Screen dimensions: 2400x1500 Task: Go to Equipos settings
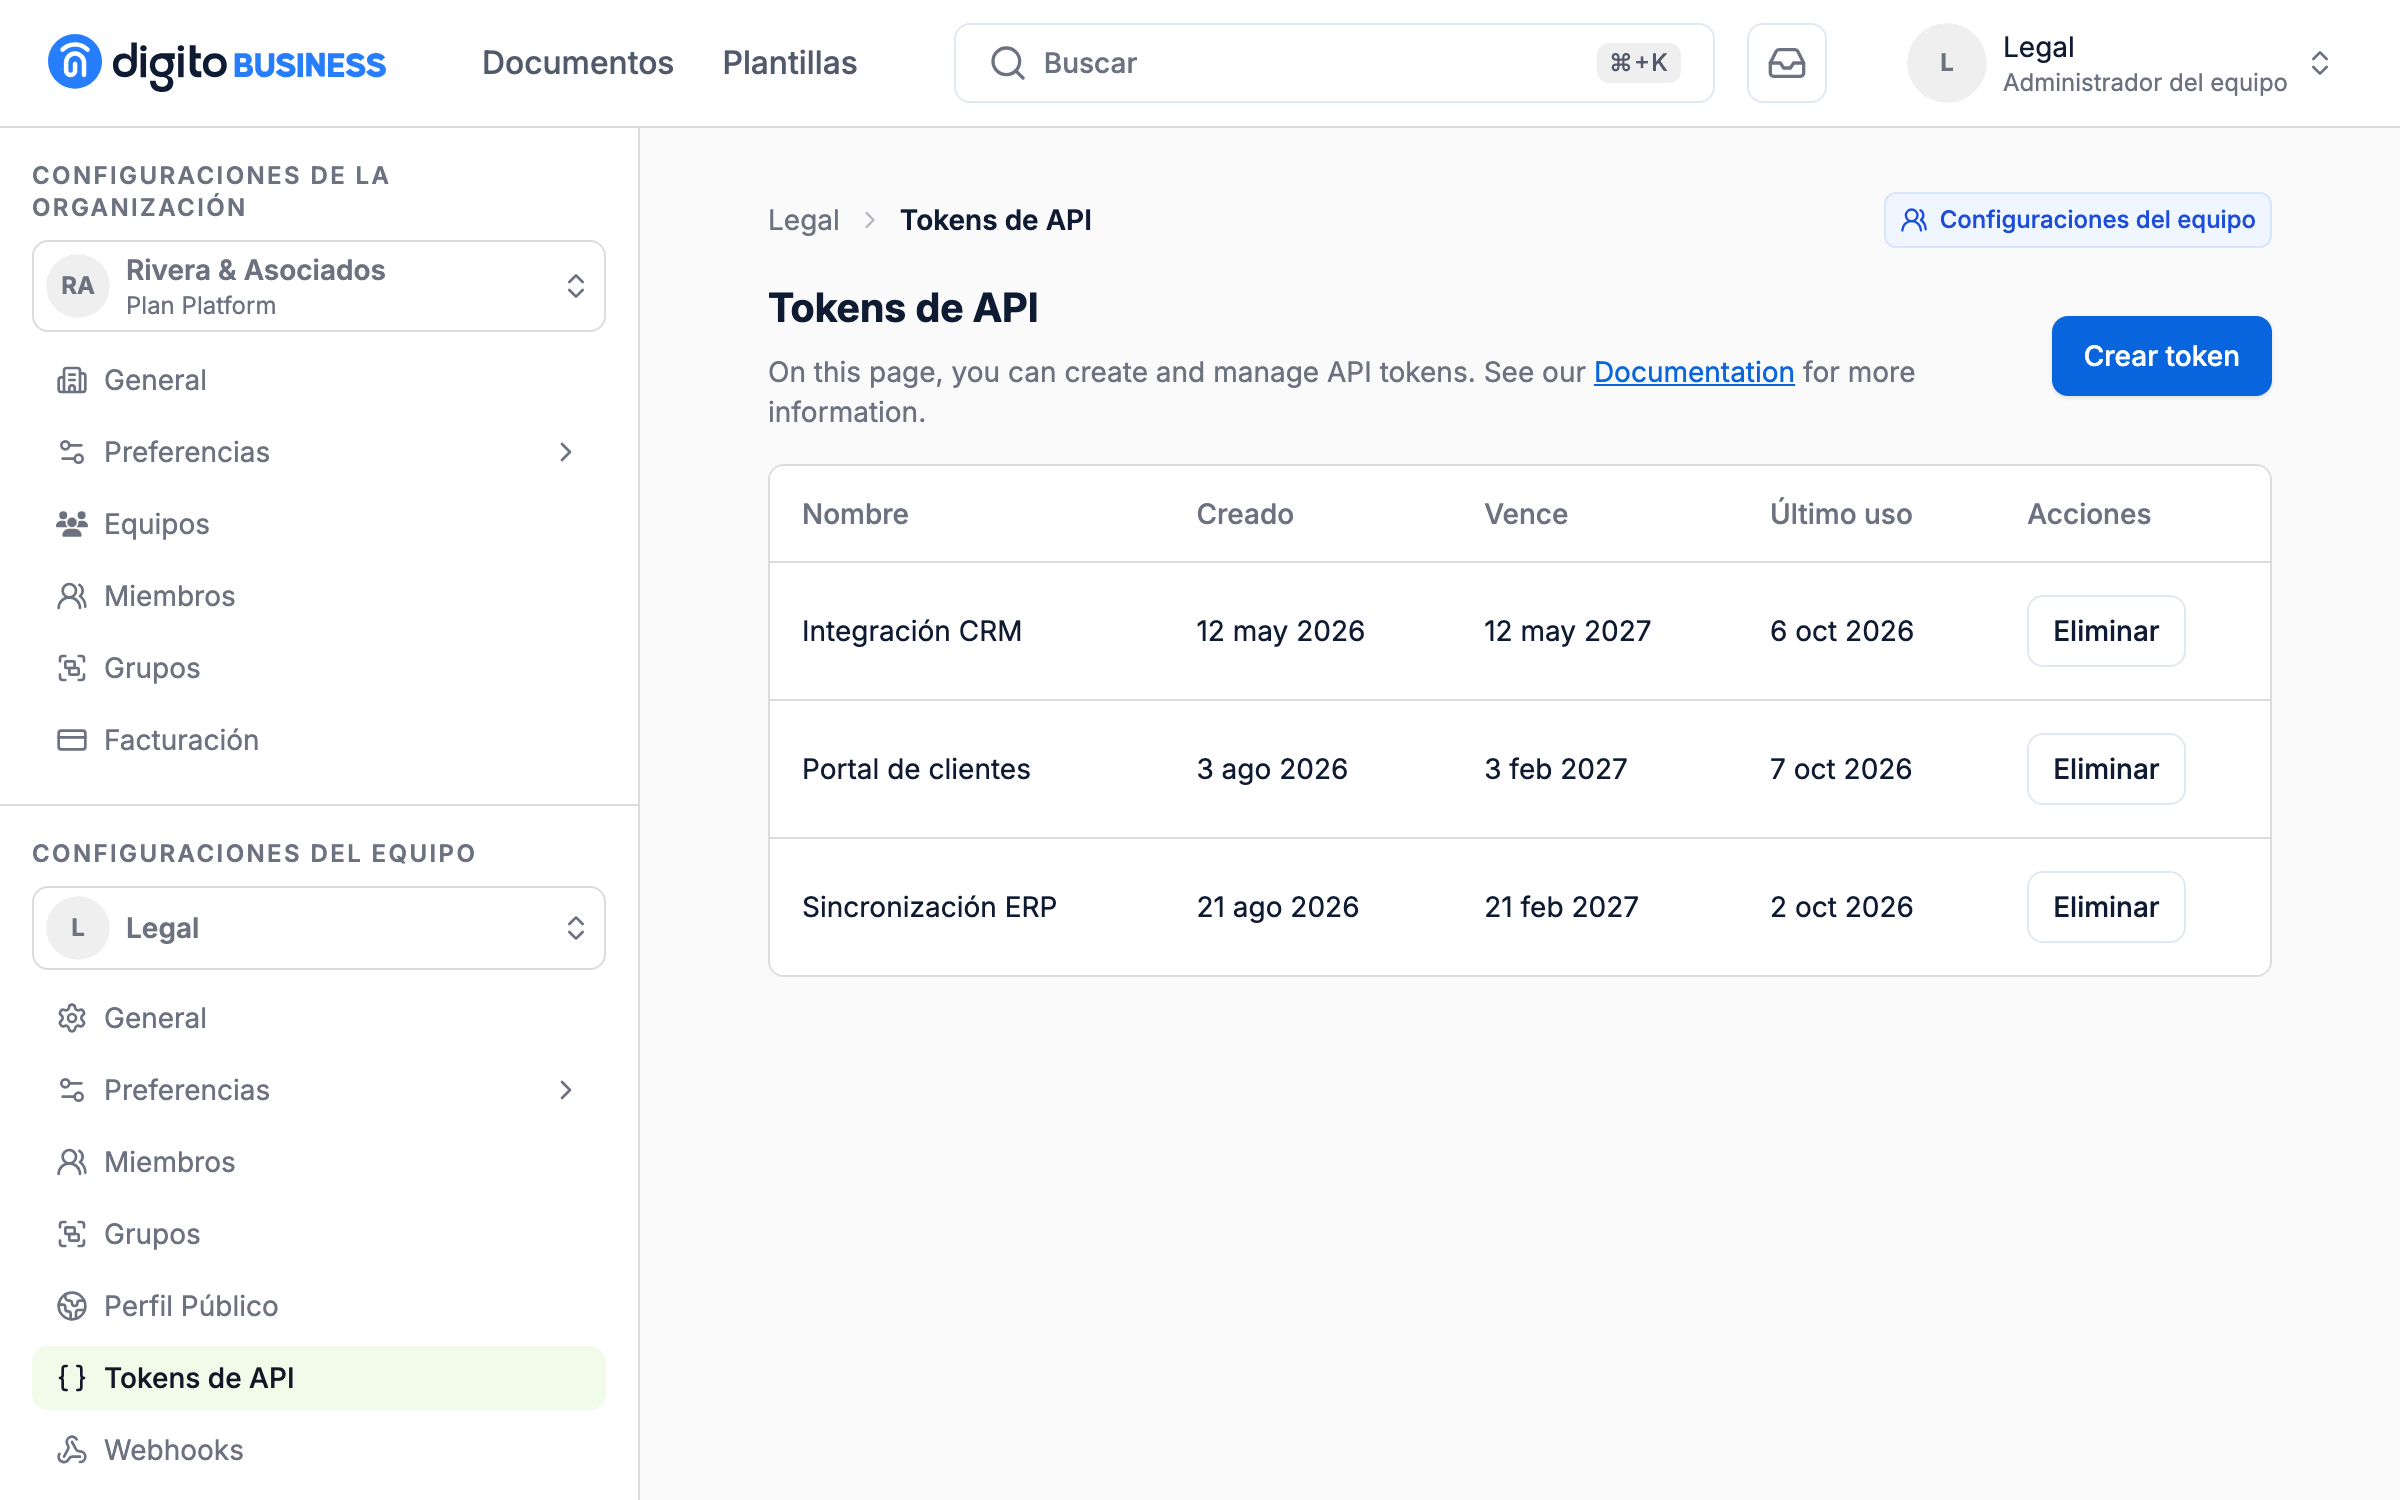click(x=319, y=524)
